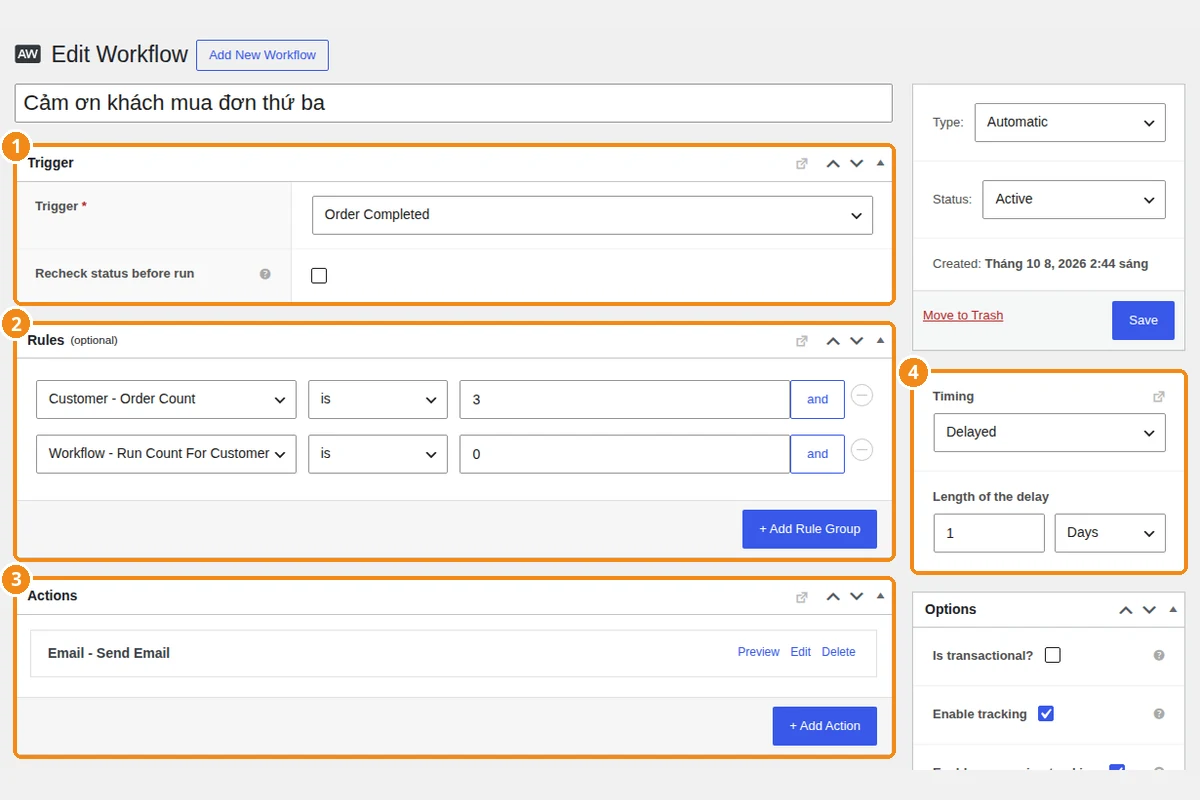Move Rules panel up
Image resolution: width=1200 pixels, height=800 pixels.
tap(833, 341)
